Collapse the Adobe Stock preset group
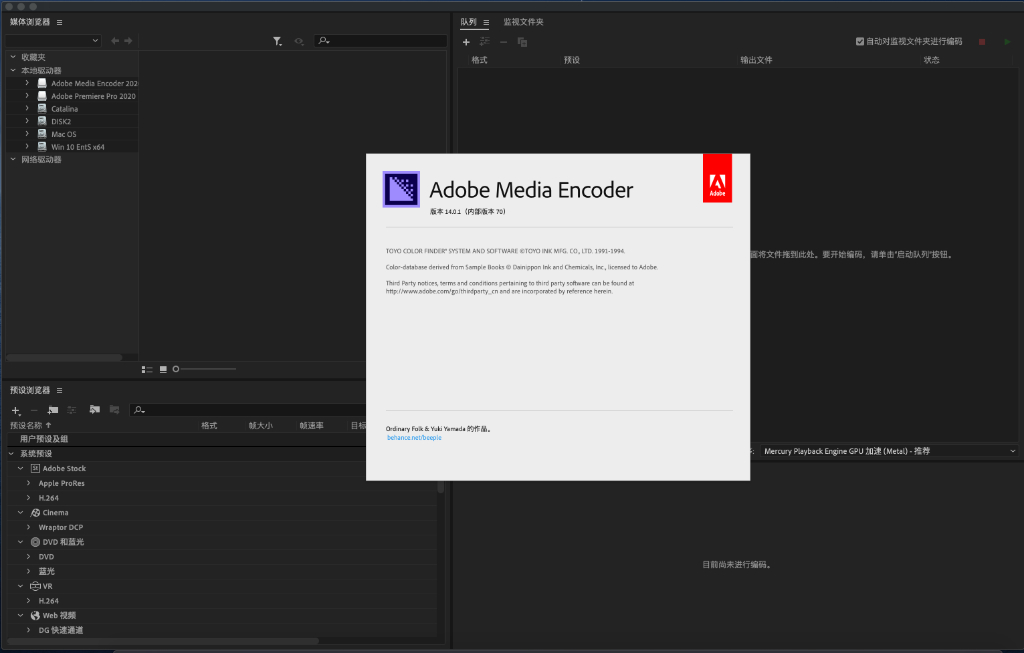The height and width of the screenshot is (653, 1024). (x=20, y=468)
